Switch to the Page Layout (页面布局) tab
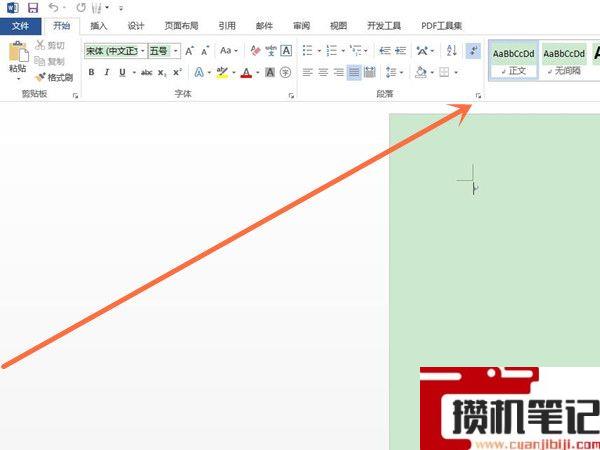Screen dimensions: 600x450 [181, 26]
